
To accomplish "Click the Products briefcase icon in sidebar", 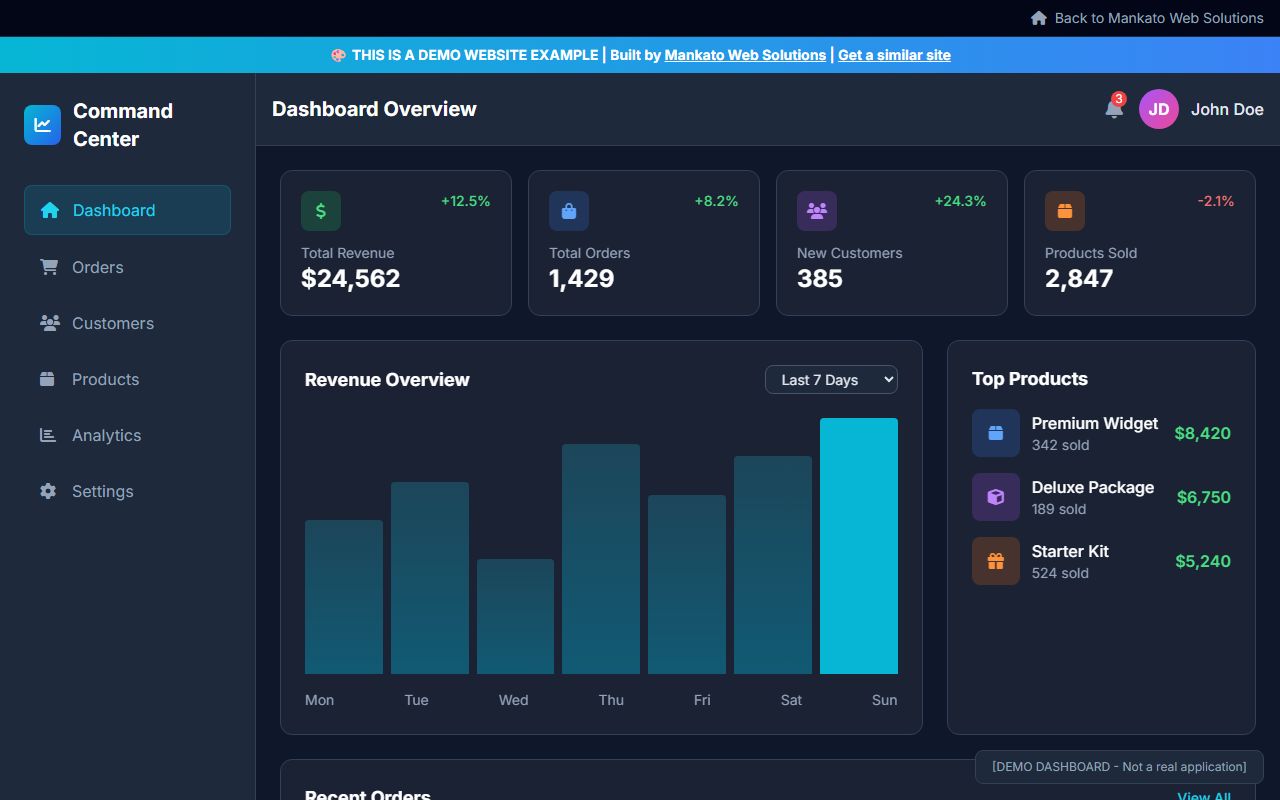I will coord(47,379).
